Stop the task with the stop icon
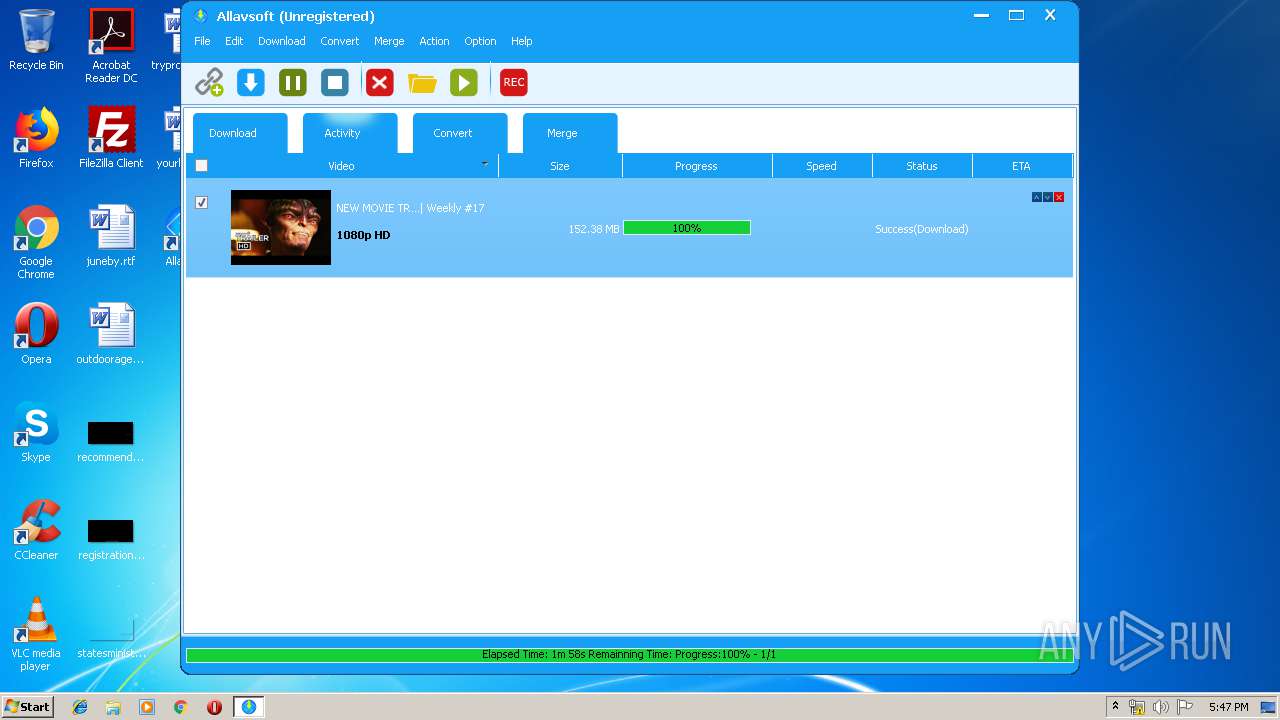This screenshot has height=720, width=1280. (x=335, y=82)
